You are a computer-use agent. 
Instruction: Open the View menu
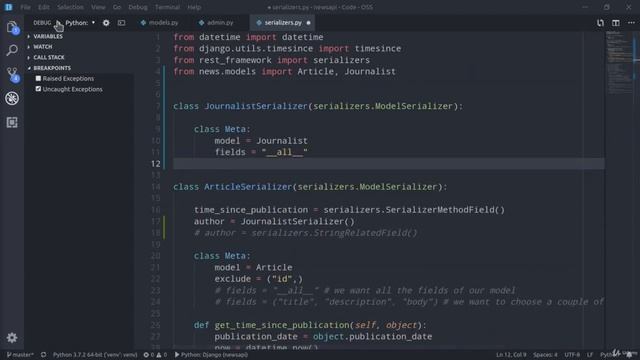[x=98, y=7]
